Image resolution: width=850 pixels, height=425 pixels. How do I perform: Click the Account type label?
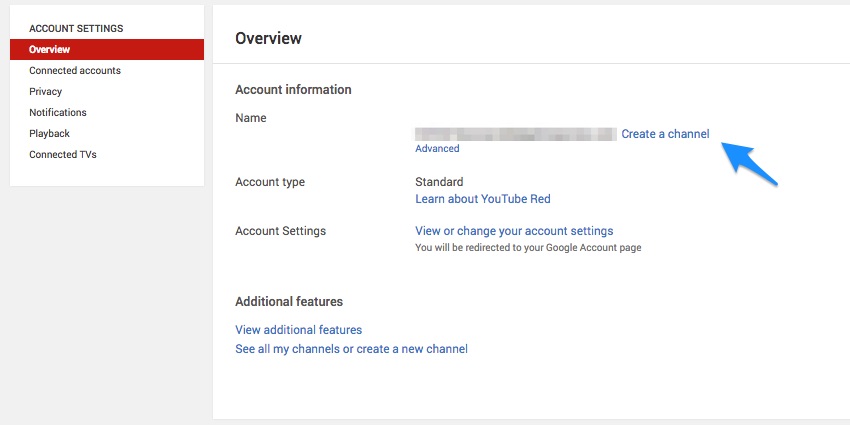tap(270, 182)
